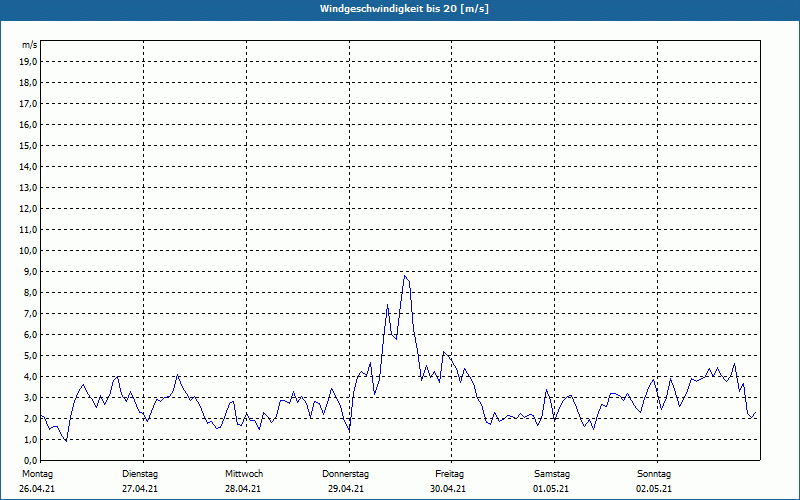This screenshot has width=800, height=500.
Task: Click the 'm/s' unit label
Action: [30, 45]
